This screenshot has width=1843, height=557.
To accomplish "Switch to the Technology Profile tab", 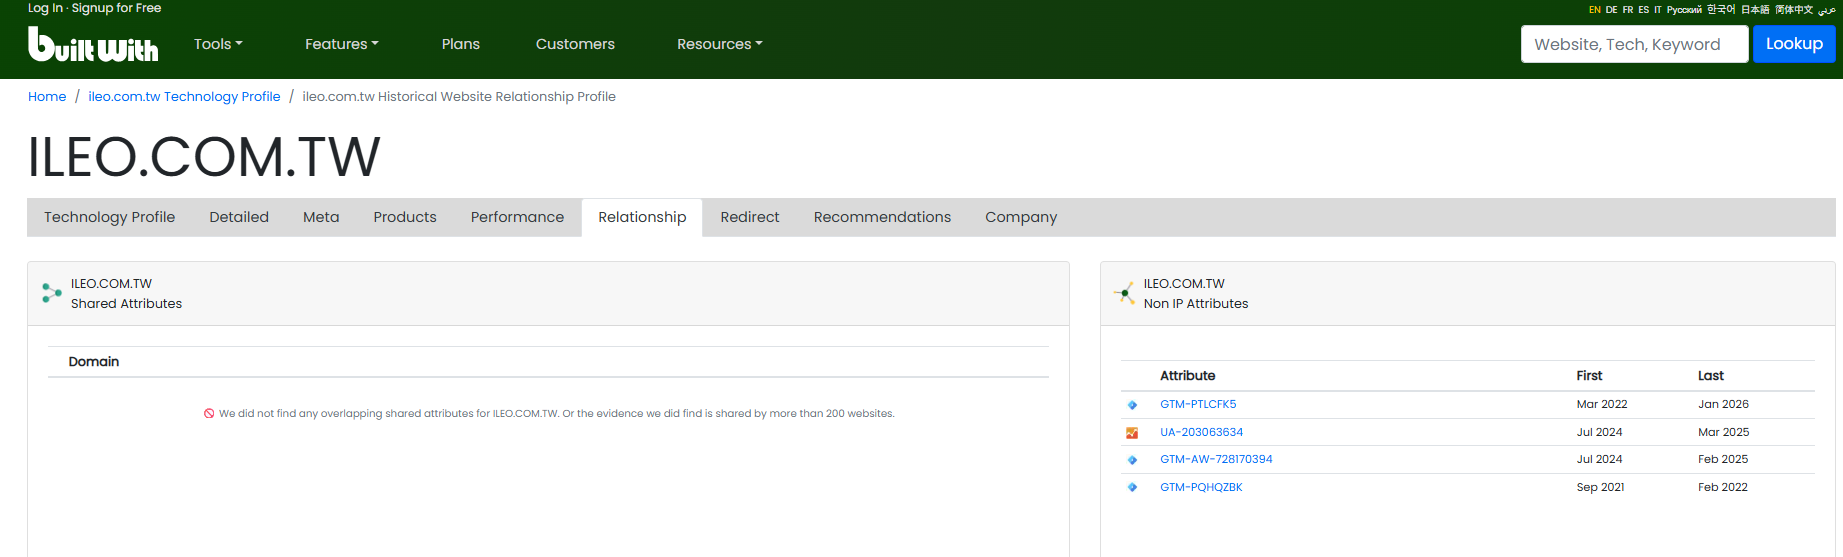I will [x=109, y=217].
